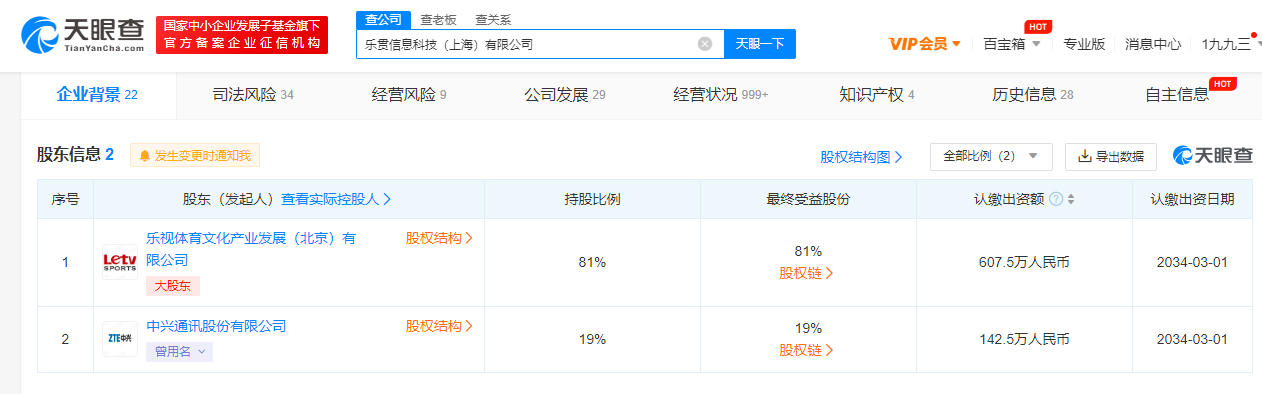Click the 发生变更时通知我 notification button
The width and height of the screenshot is (1262, 394).
point(195,156)
